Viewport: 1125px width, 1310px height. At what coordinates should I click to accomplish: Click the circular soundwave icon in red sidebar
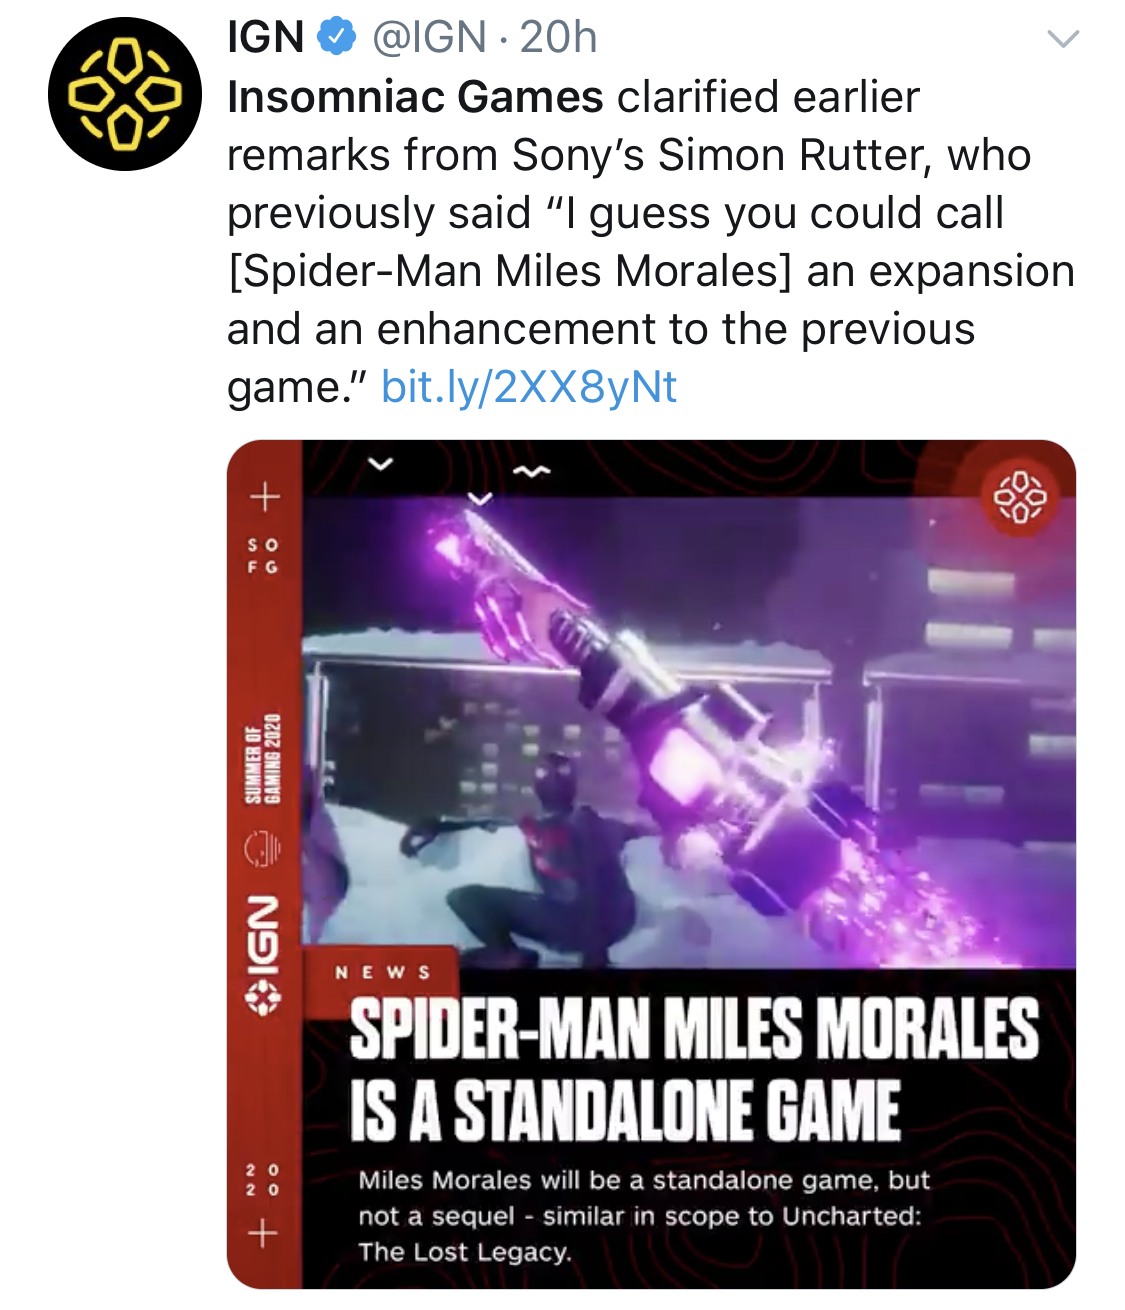point(264,848)
